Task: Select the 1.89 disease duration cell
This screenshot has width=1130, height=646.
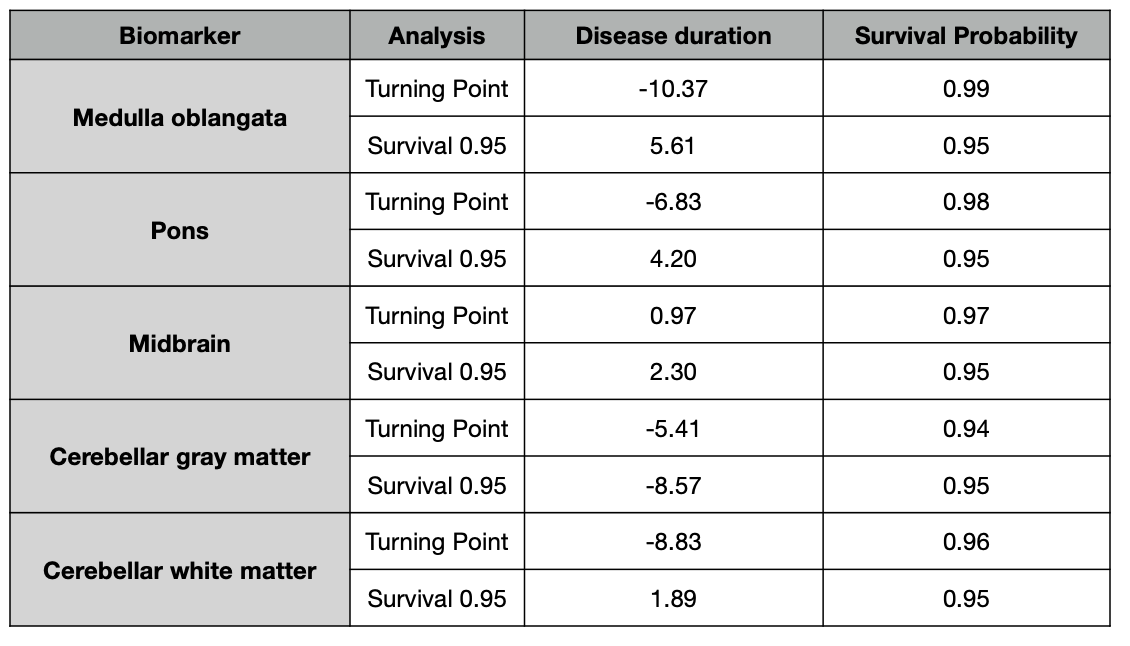Action: (673, 599)
